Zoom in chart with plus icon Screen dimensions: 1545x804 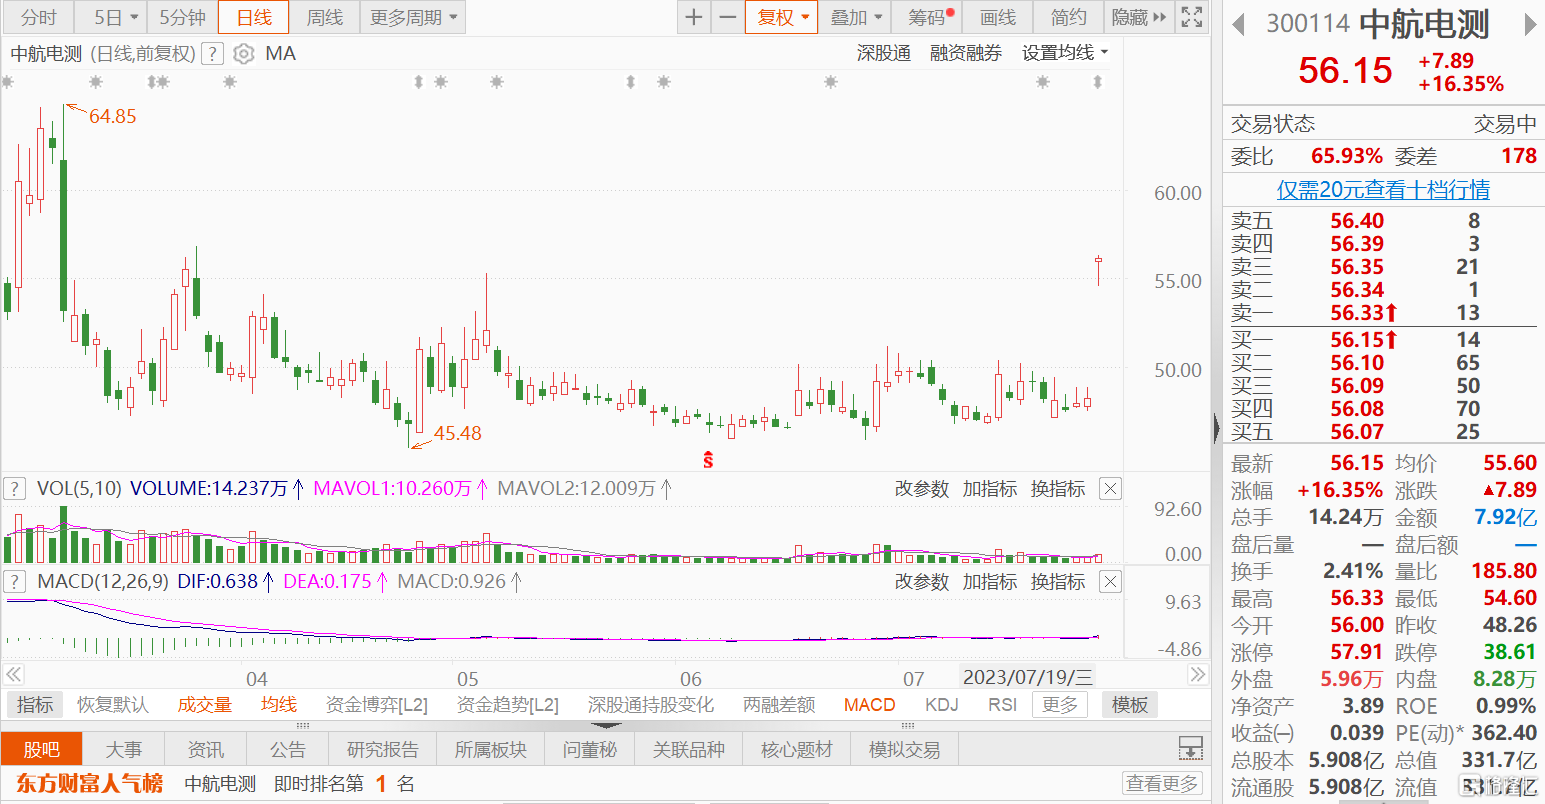point(694,18)
